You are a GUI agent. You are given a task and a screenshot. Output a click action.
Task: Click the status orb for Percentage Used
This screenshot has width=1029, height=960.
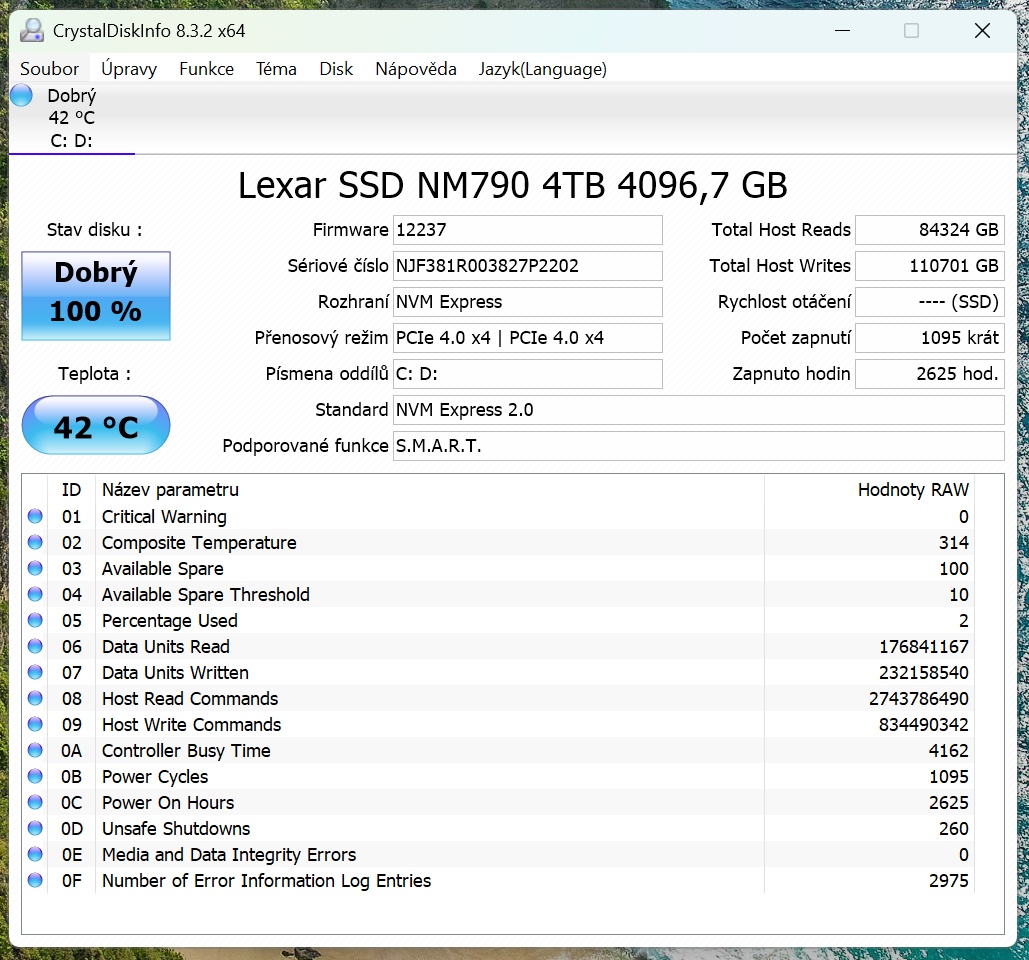35,620
